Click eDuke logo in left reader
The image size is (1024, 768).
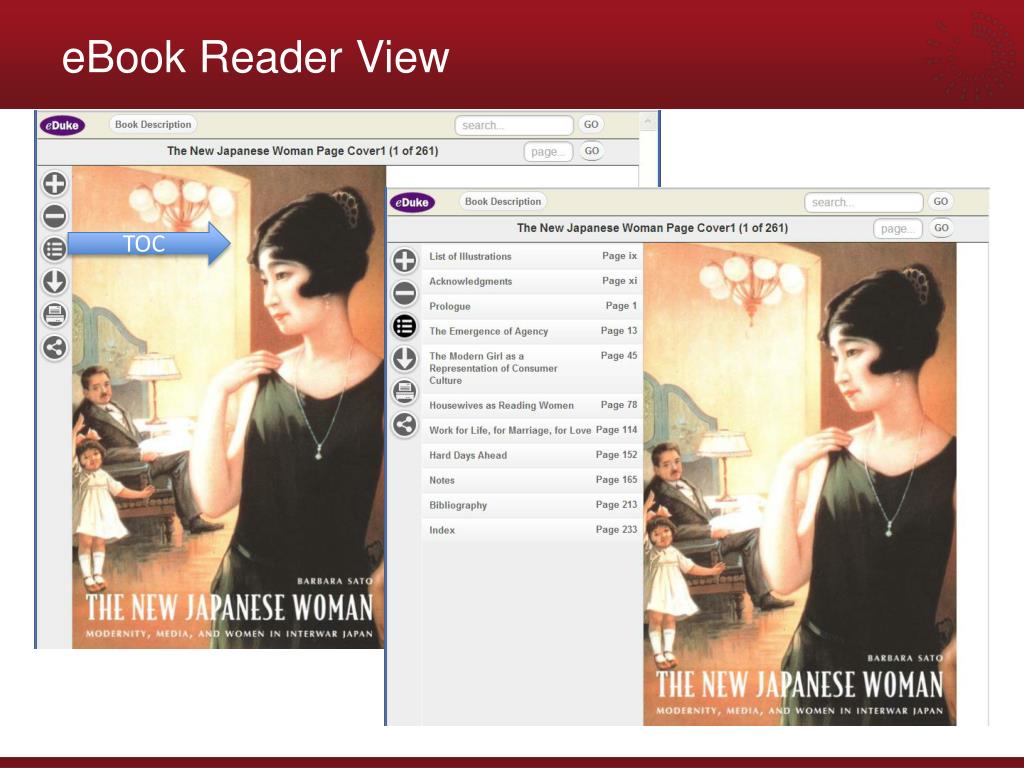click(63, 125)
